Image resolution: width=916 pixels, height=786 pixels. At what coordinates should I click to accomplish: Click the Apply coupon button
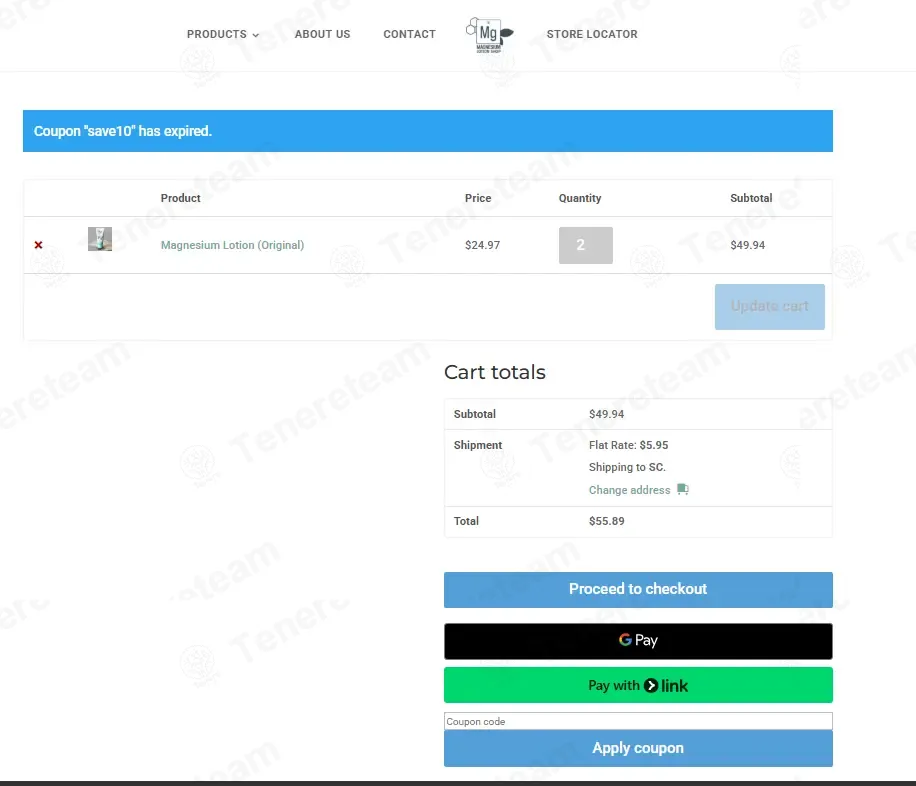pos(638,749)
